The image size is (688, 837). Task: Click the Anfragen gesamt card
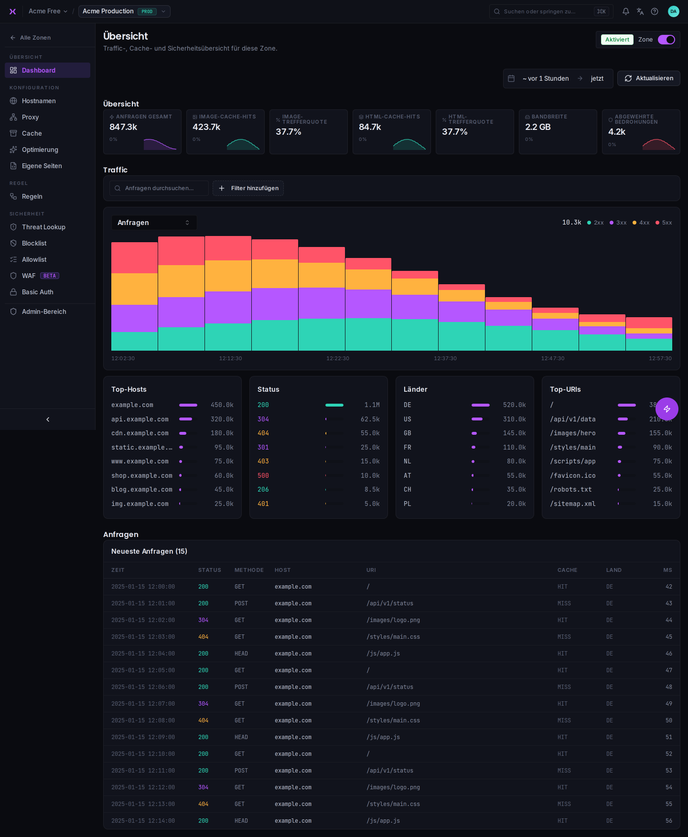[x=142, y=132]
